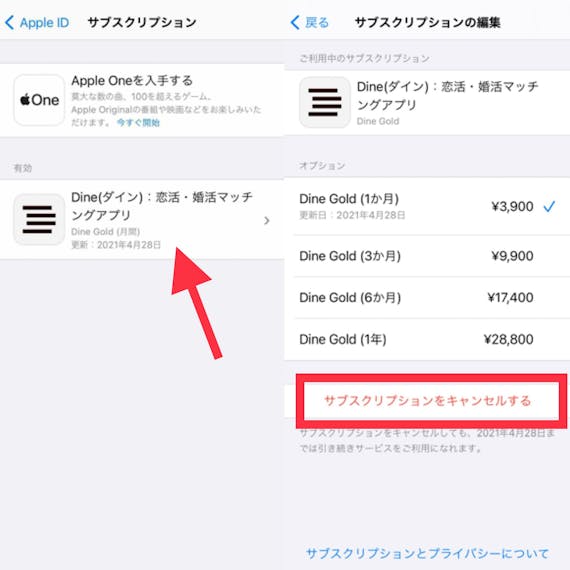Choose the Dine Gold (6か月) plan
This screenshot has width=570, height=570.
(427, 298)
